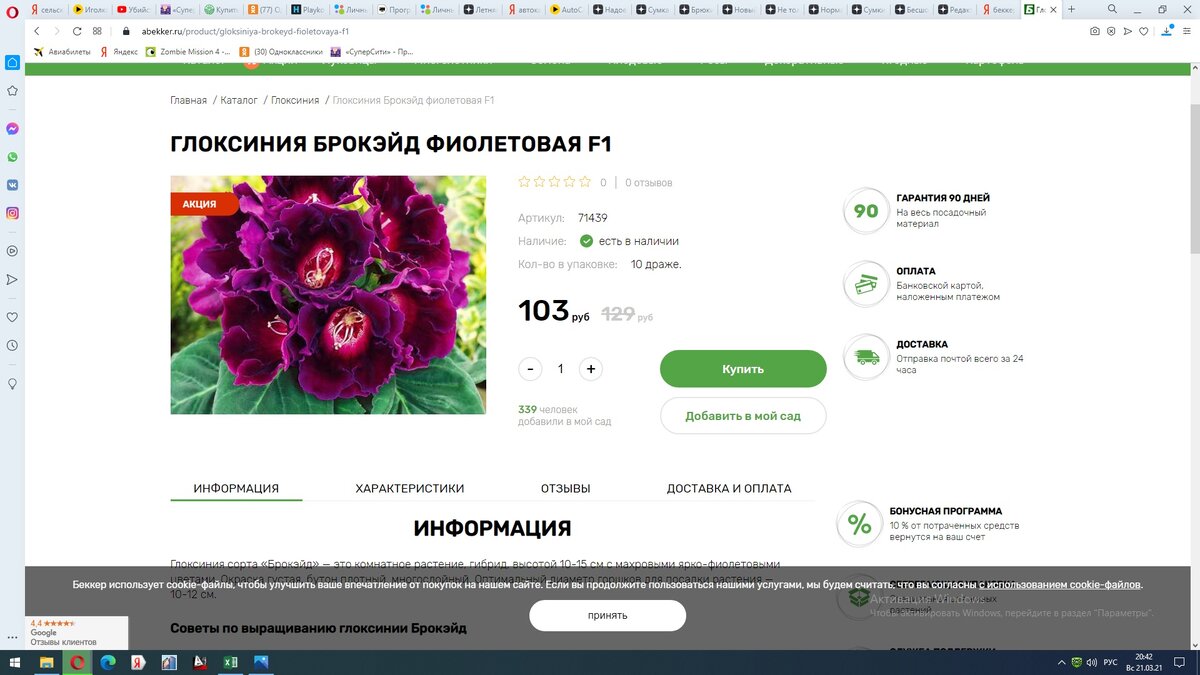Go to Каталог breadcrumb link
The width and height of the screenshot is (1200, 675).
pos(239,100)
